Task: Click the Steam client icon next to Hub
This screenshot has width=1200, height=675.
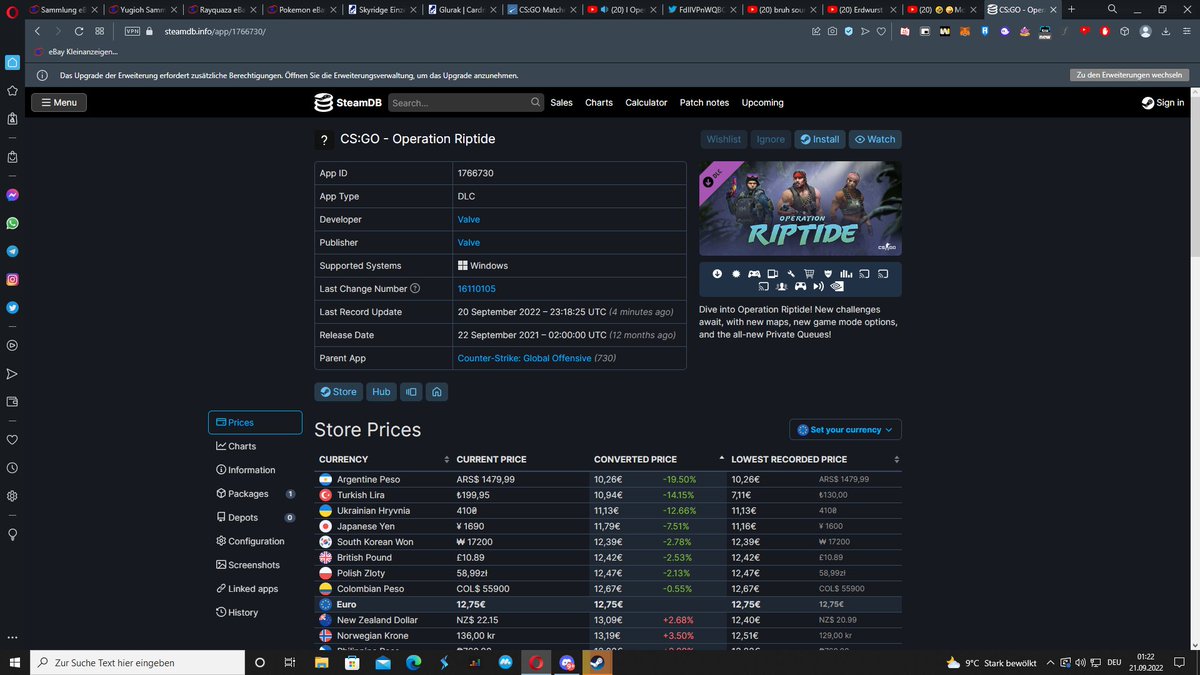Action: click(411, 392)
